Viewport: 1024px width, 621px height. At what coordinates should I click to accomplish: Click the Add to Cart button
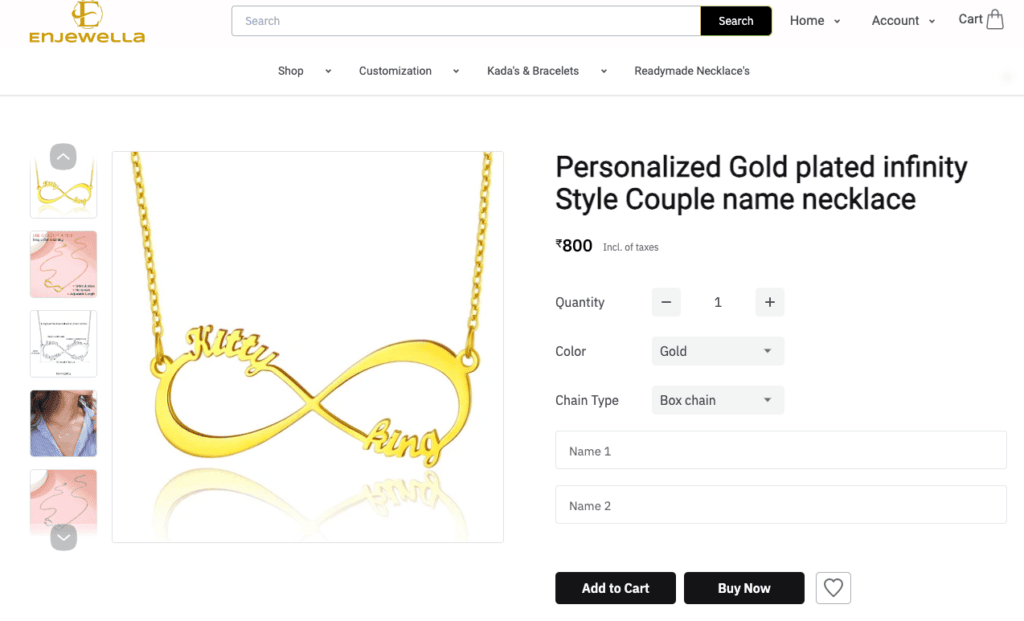pos(615,588)
